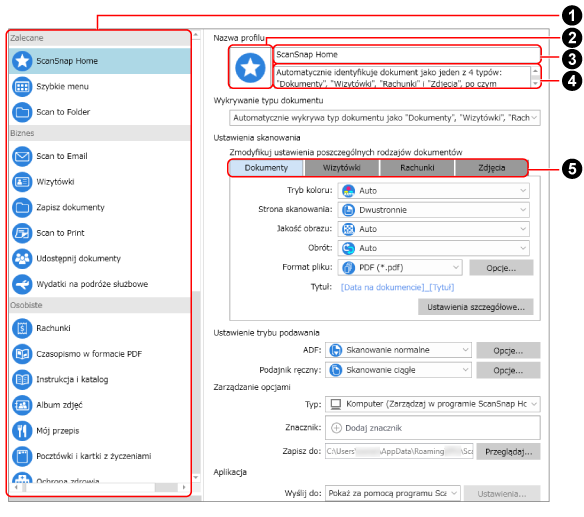Open the Wykrywanie typu dokumentu dropdown
This screenshot has width=584, height=517.
(x=385, y=118)
